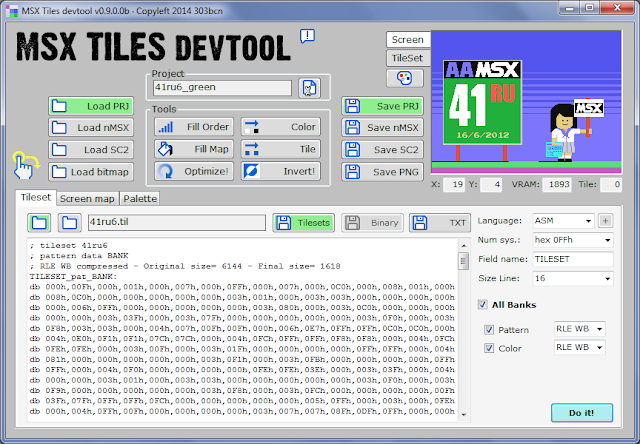The image size is (640, 444).
Task: Click the plus button next to Language
Action: click(605, 221)
